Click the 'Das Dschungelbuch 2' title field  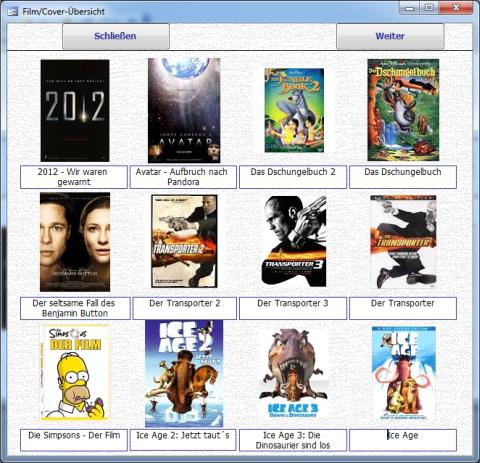point(293,177)
